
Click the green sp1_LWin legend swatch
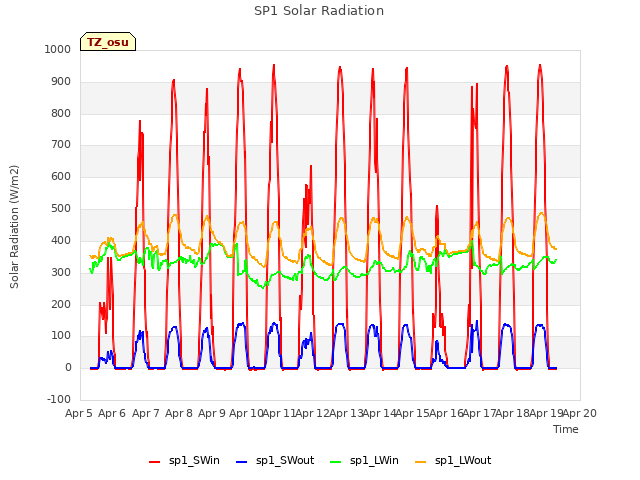coord(335,462)
